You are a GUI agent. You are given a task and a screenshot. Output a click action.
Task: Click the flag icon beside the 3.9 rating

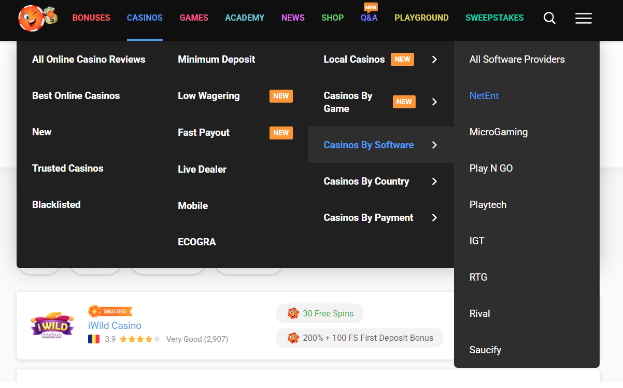pyautogui.click(x=94, y=339)
